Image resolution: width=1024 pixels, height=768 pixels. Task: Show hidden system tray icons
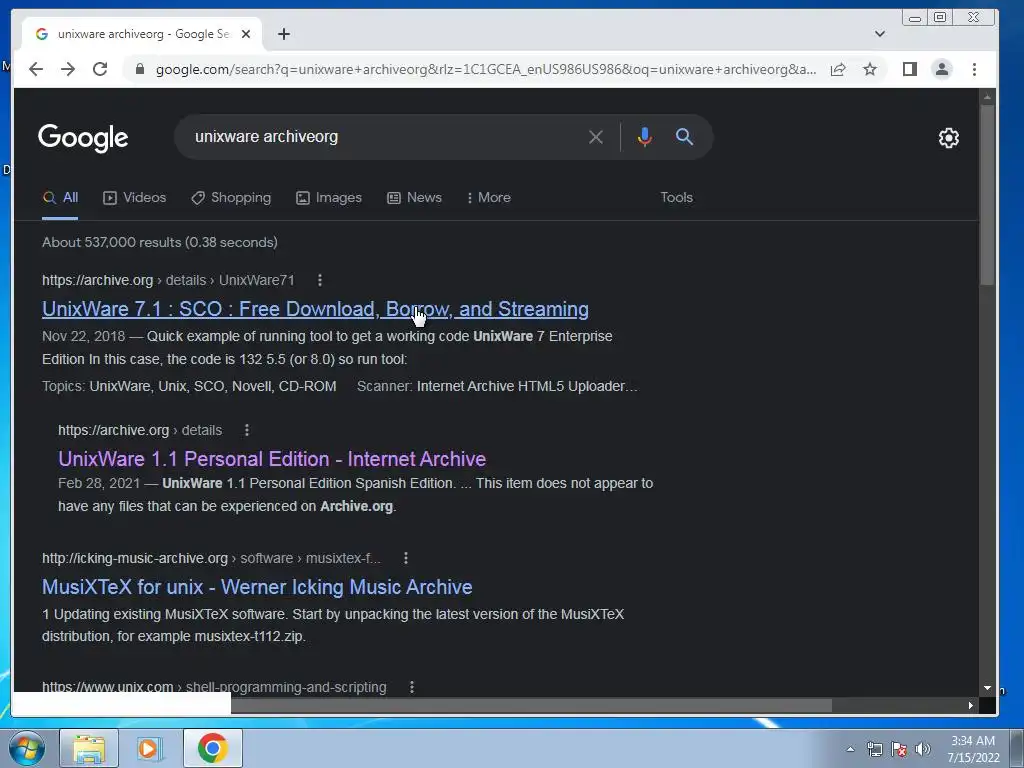[850, 749]
